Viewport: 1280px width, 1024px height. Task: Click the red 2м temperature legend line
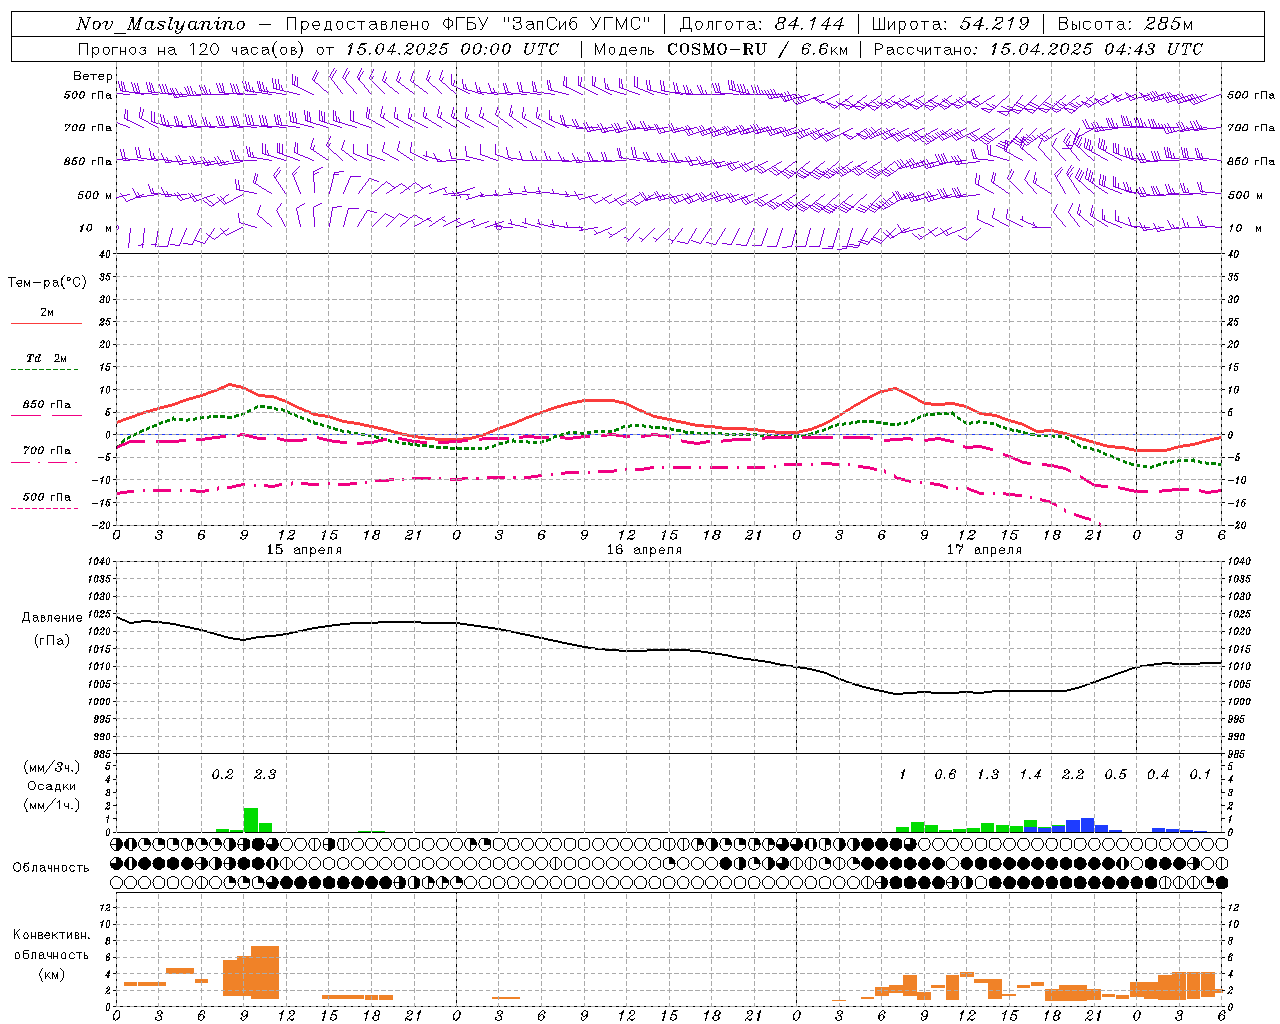pos(46,323)
